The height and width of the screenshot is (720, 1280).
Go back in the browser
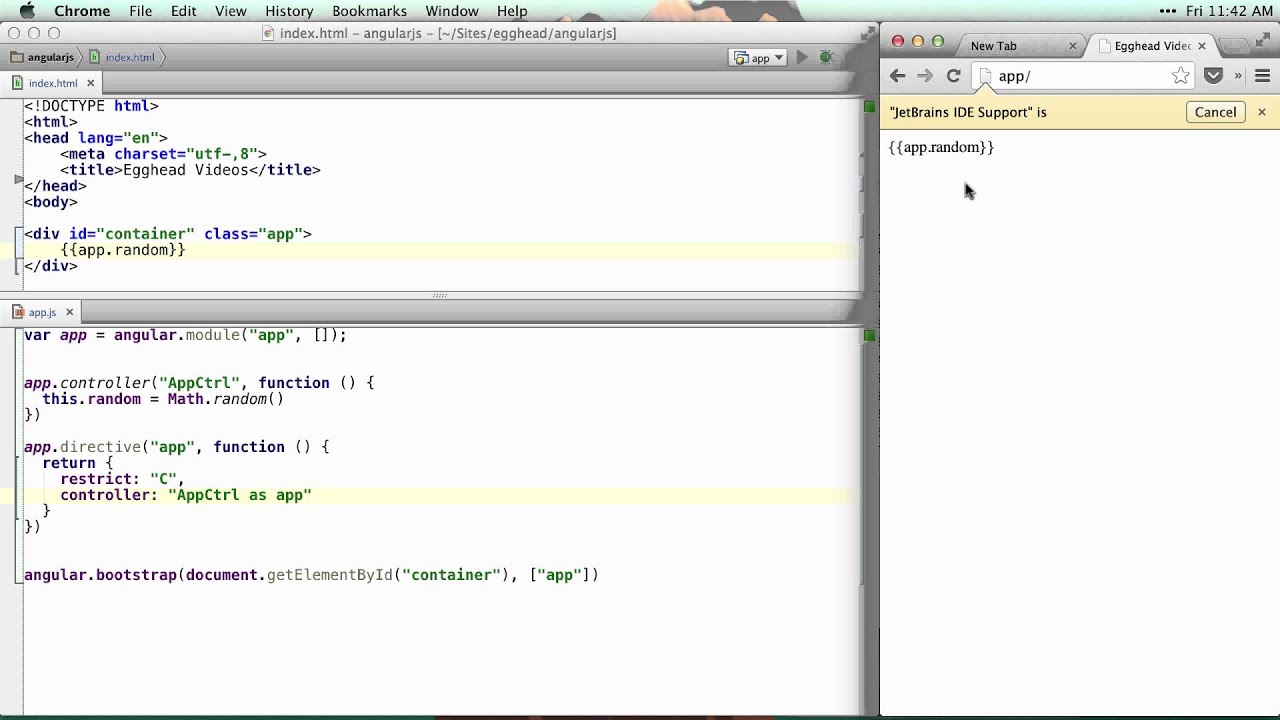(897, 76)
